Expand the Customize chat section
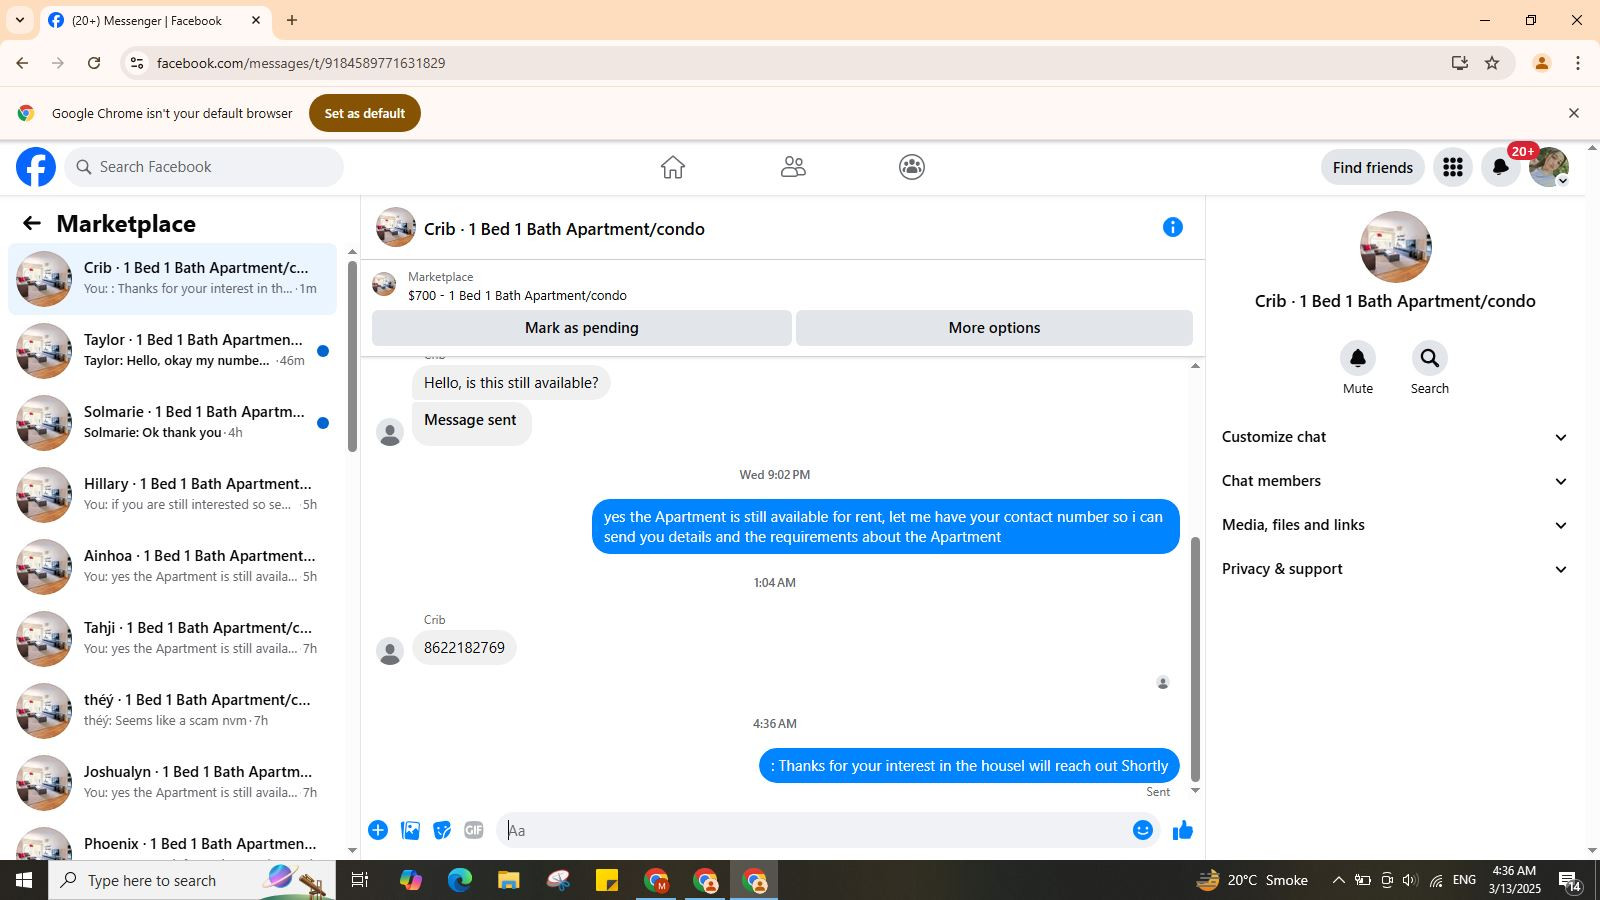The image size is (1600, 900). coord(1395,437)
